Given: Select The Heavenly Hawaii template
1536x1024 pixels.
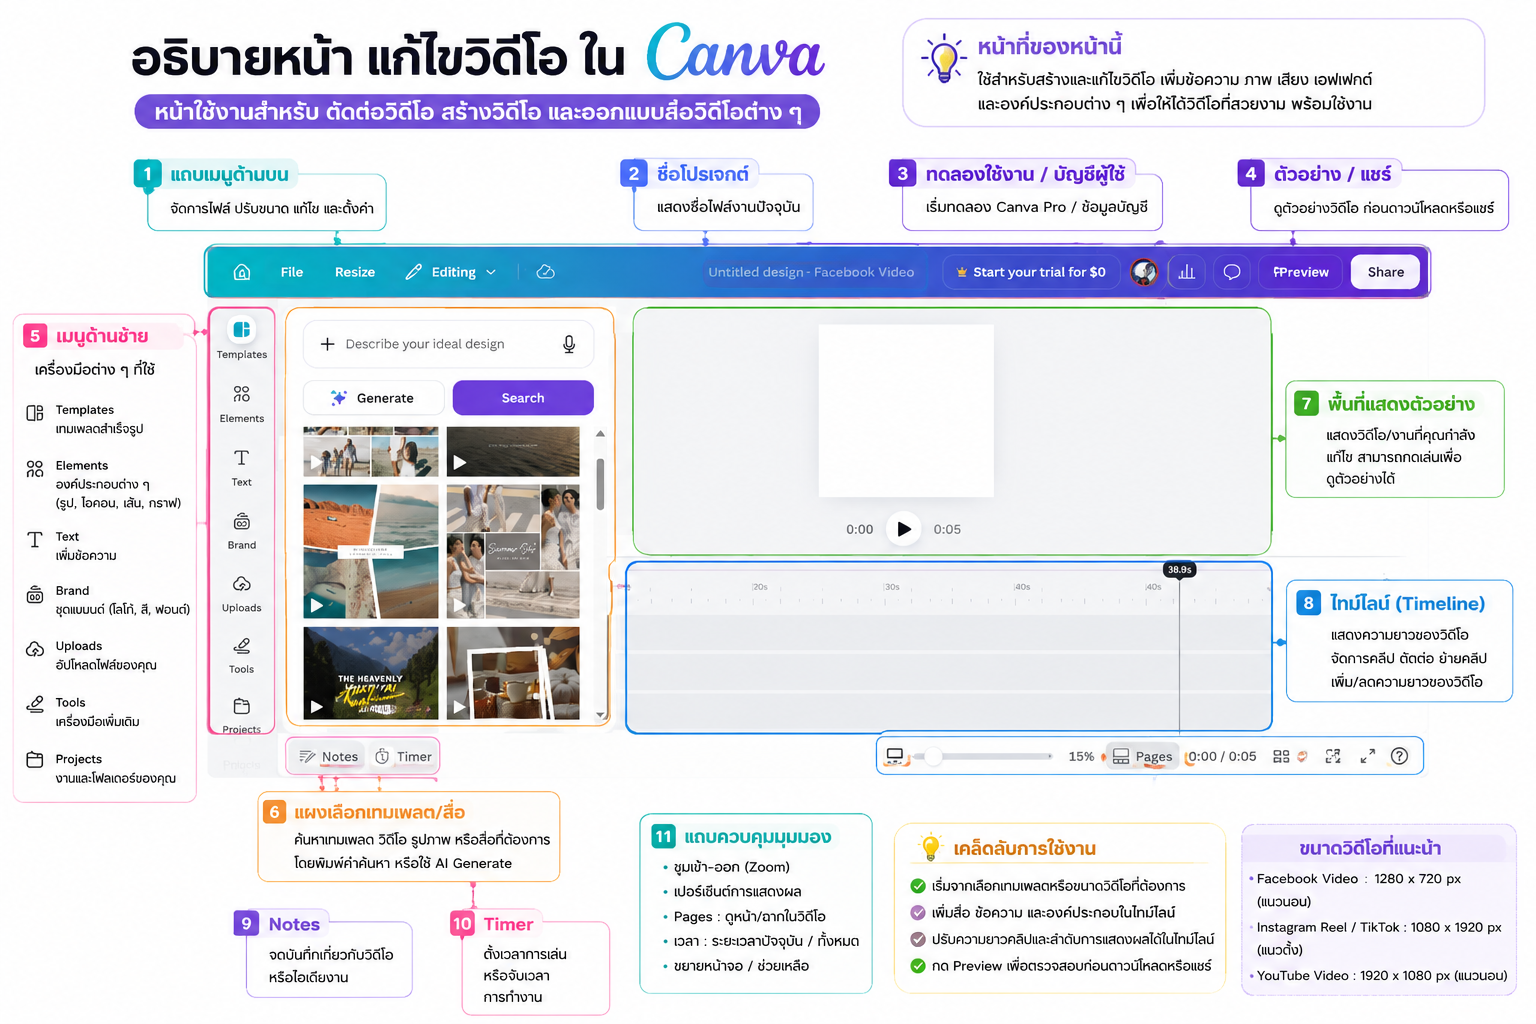Looking at the screenshot, I should pyautogui.click(x=371, y=673).
